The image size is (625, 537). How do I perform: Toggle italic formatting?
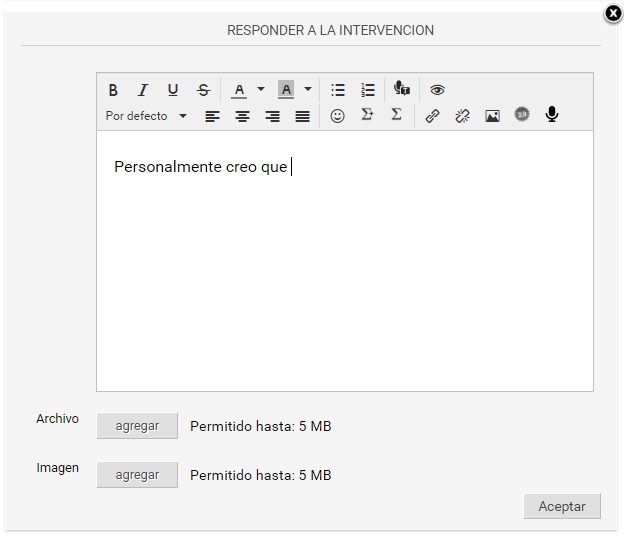(x=143, y=90)
